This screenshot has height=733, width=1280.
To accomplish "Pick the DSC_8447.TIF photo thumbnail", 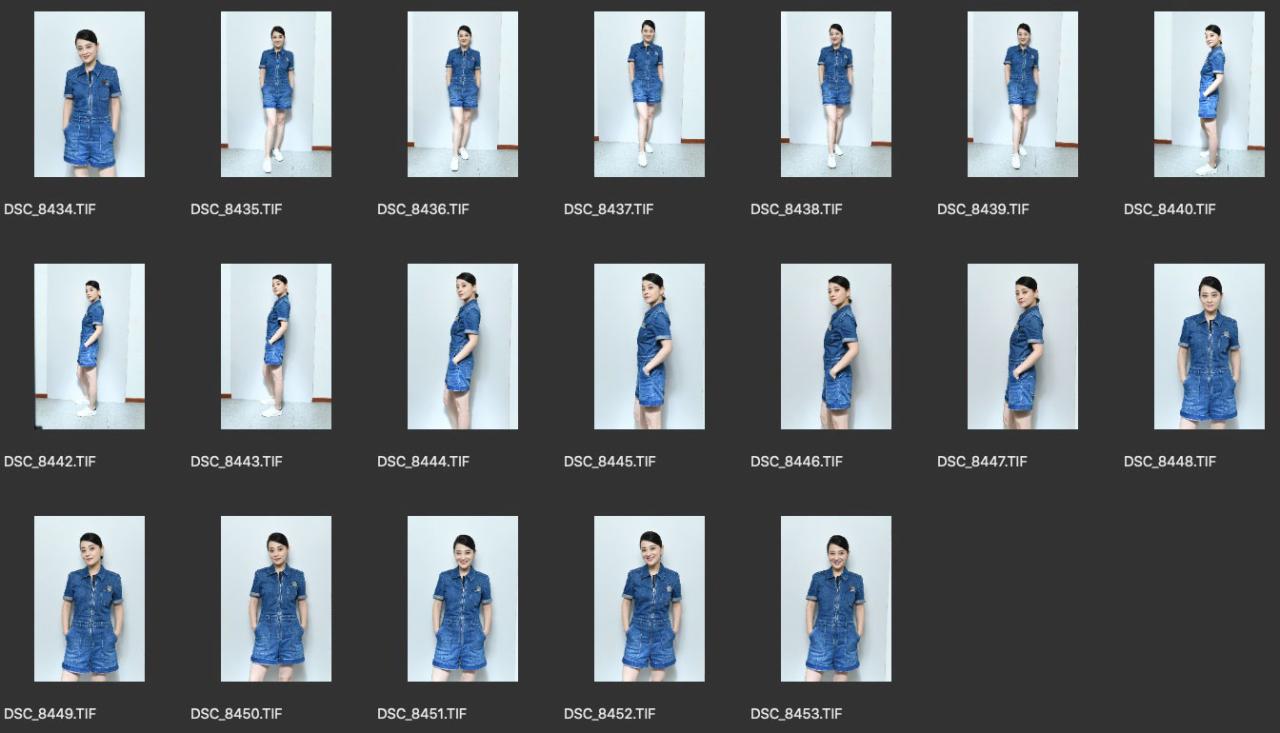I will click(x=1022, y=346).
